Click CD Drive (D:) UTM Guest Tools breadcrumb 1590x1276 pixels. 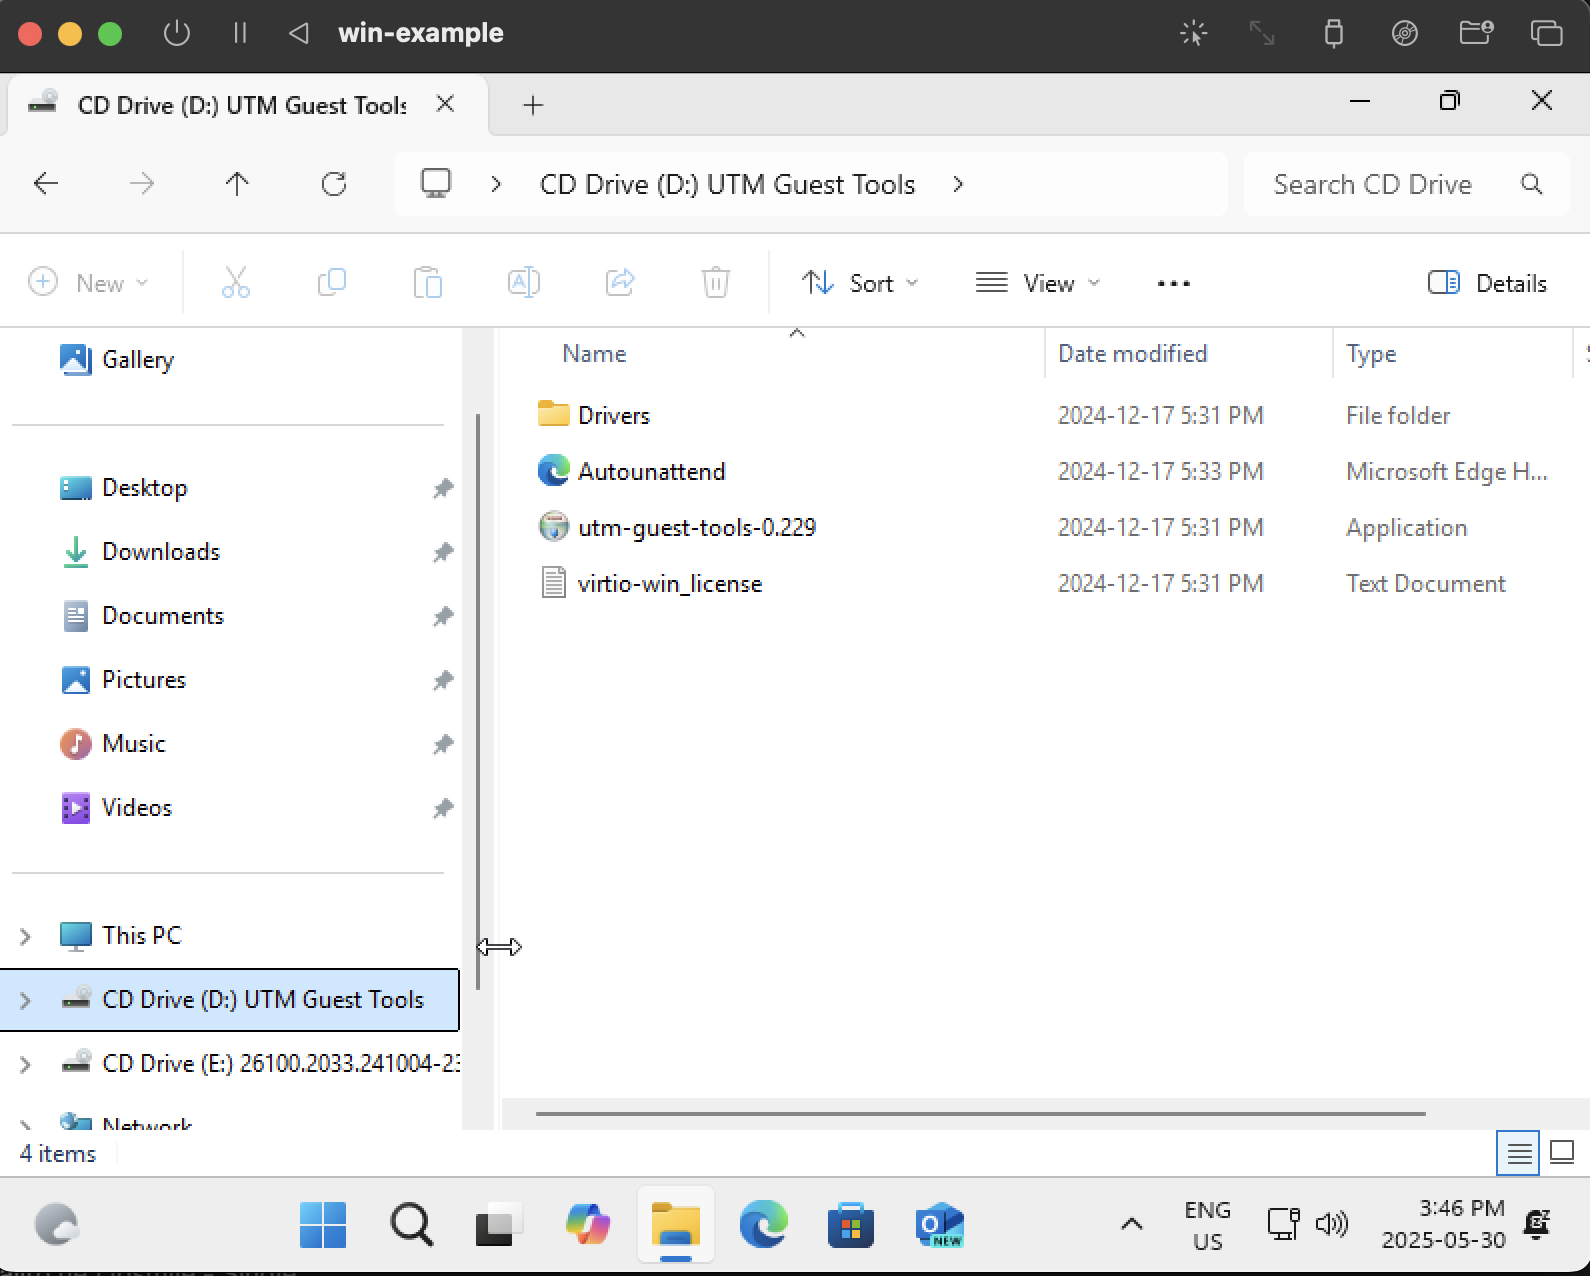[727, 185]
